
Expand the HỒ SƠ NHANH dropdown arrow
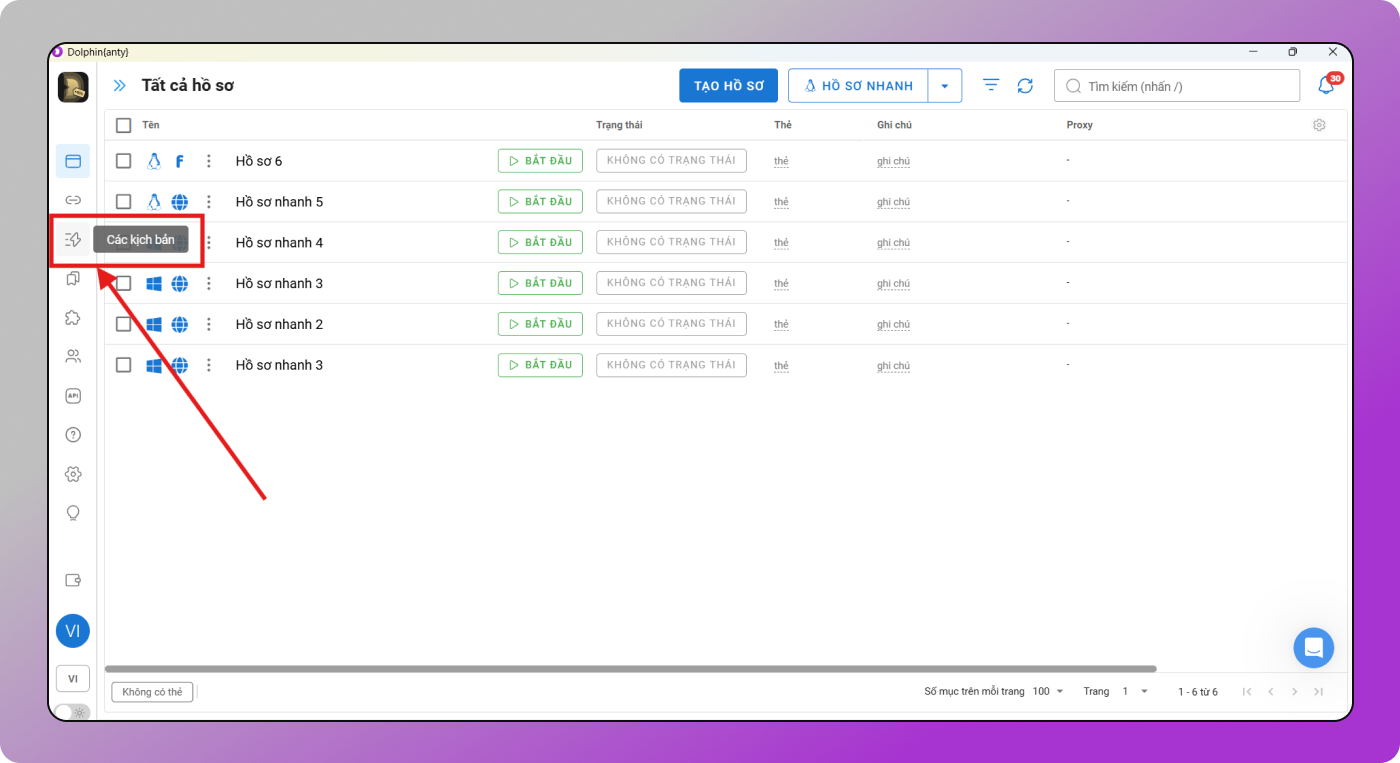pos(945,85)
